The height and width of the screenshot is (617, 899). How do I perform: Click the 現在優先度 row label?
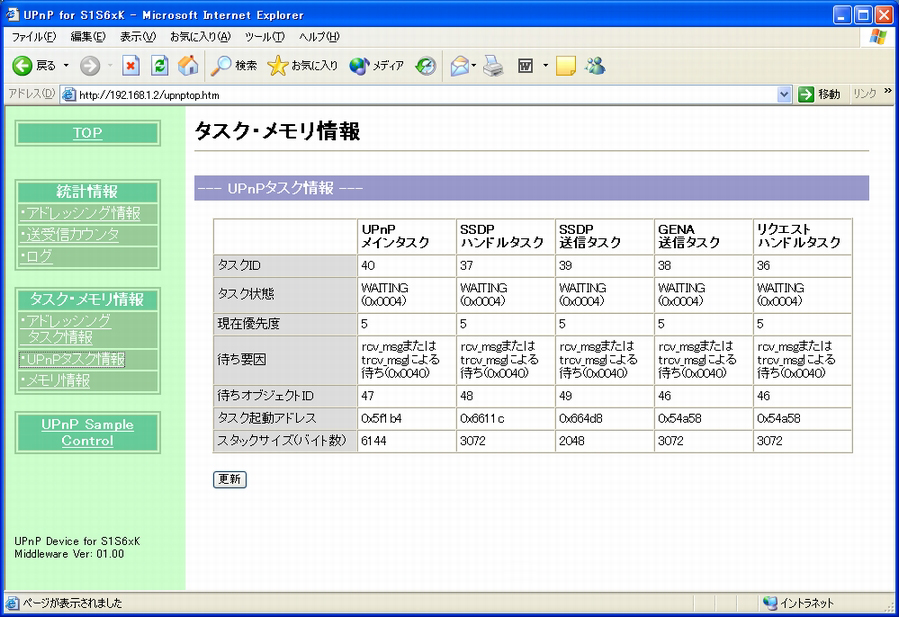tap(285, 324)
